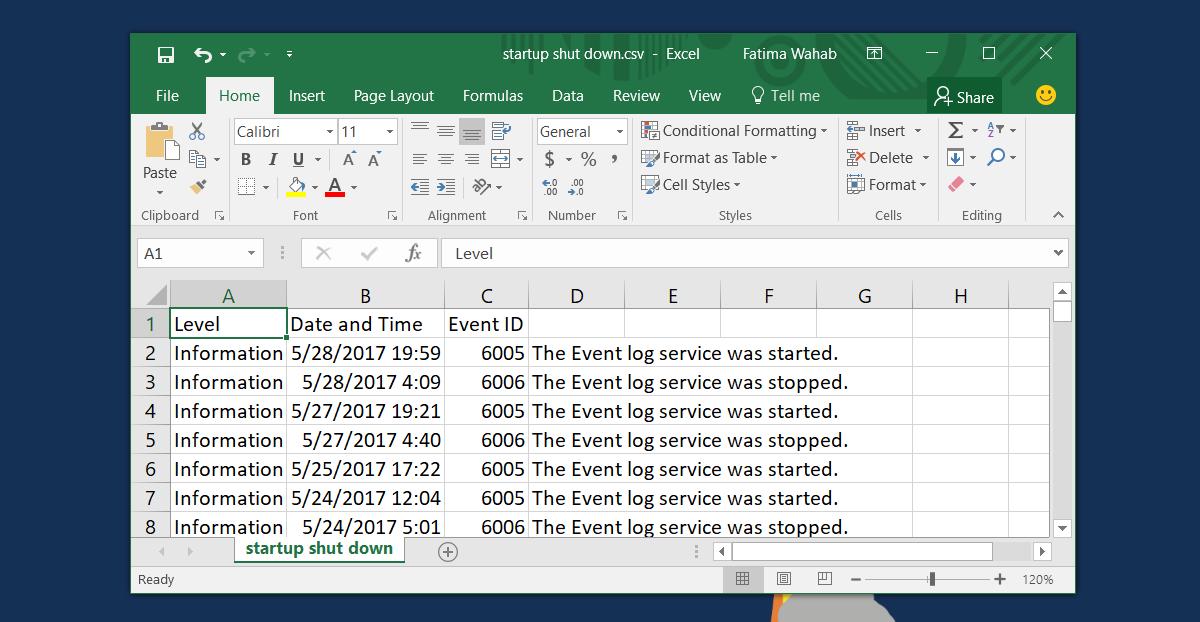Merge and center cells icon
The width and height of the screenshot is (1200, 622).
pos(499,159)
